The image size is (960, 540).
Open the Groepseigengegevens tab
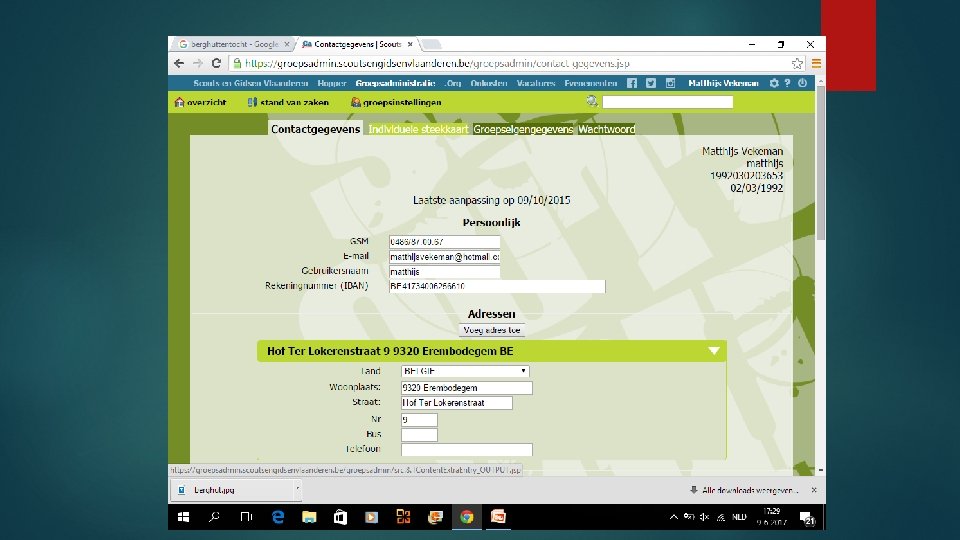[523, 129]
